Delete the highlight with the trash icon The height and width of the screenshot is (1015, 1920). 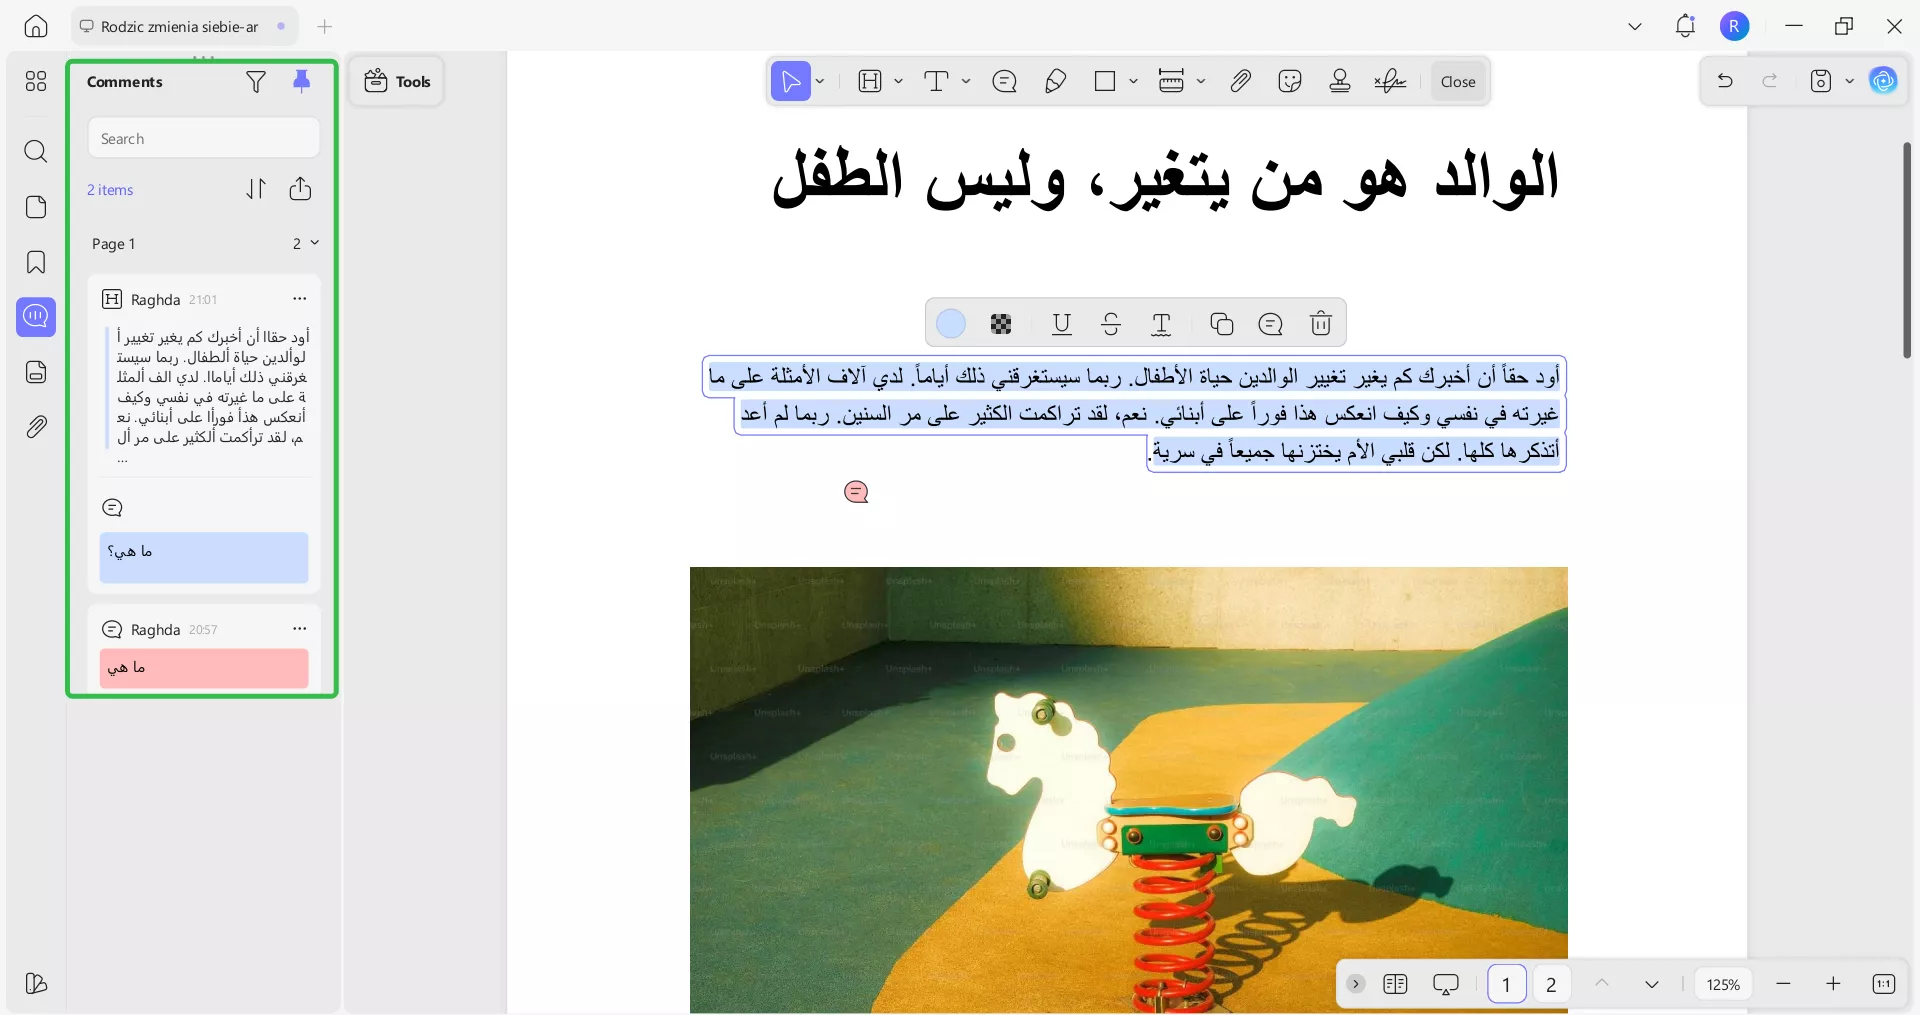pos(1321,323)
